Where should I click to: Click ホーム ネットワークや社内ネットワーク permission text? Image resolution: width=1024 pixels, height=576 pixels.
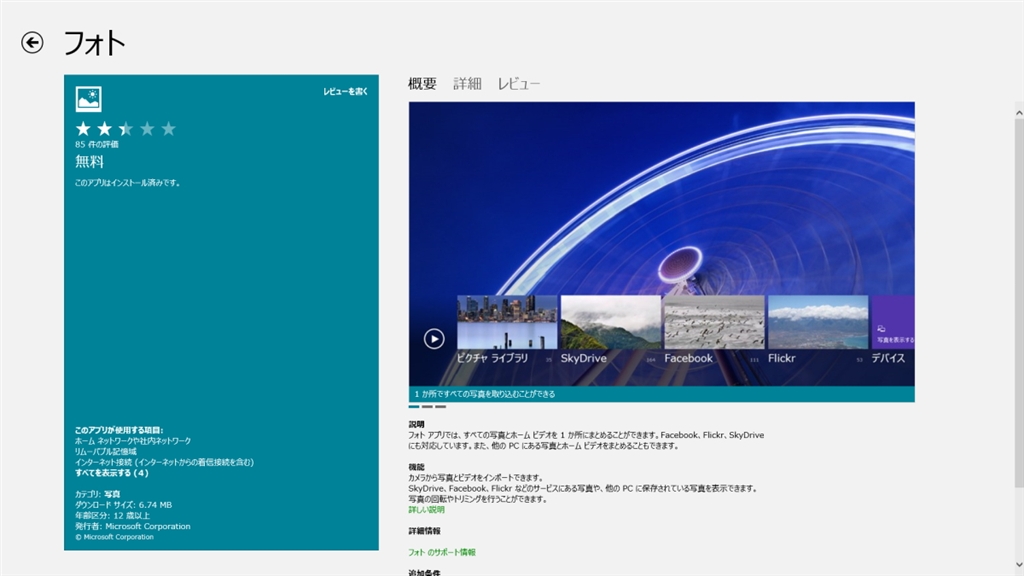tap(133, 441)
